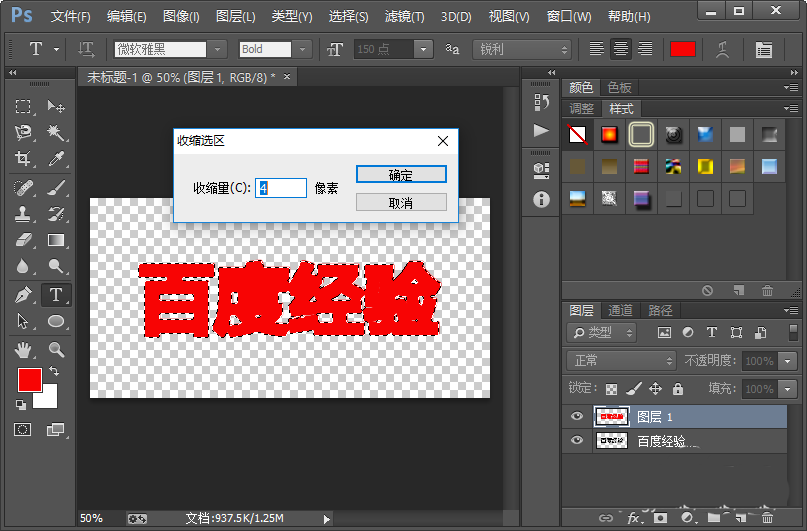This screenshot has width=807, height=531.
Task: Open the blend mode 正常 dropdown
Action: (621, 360)
